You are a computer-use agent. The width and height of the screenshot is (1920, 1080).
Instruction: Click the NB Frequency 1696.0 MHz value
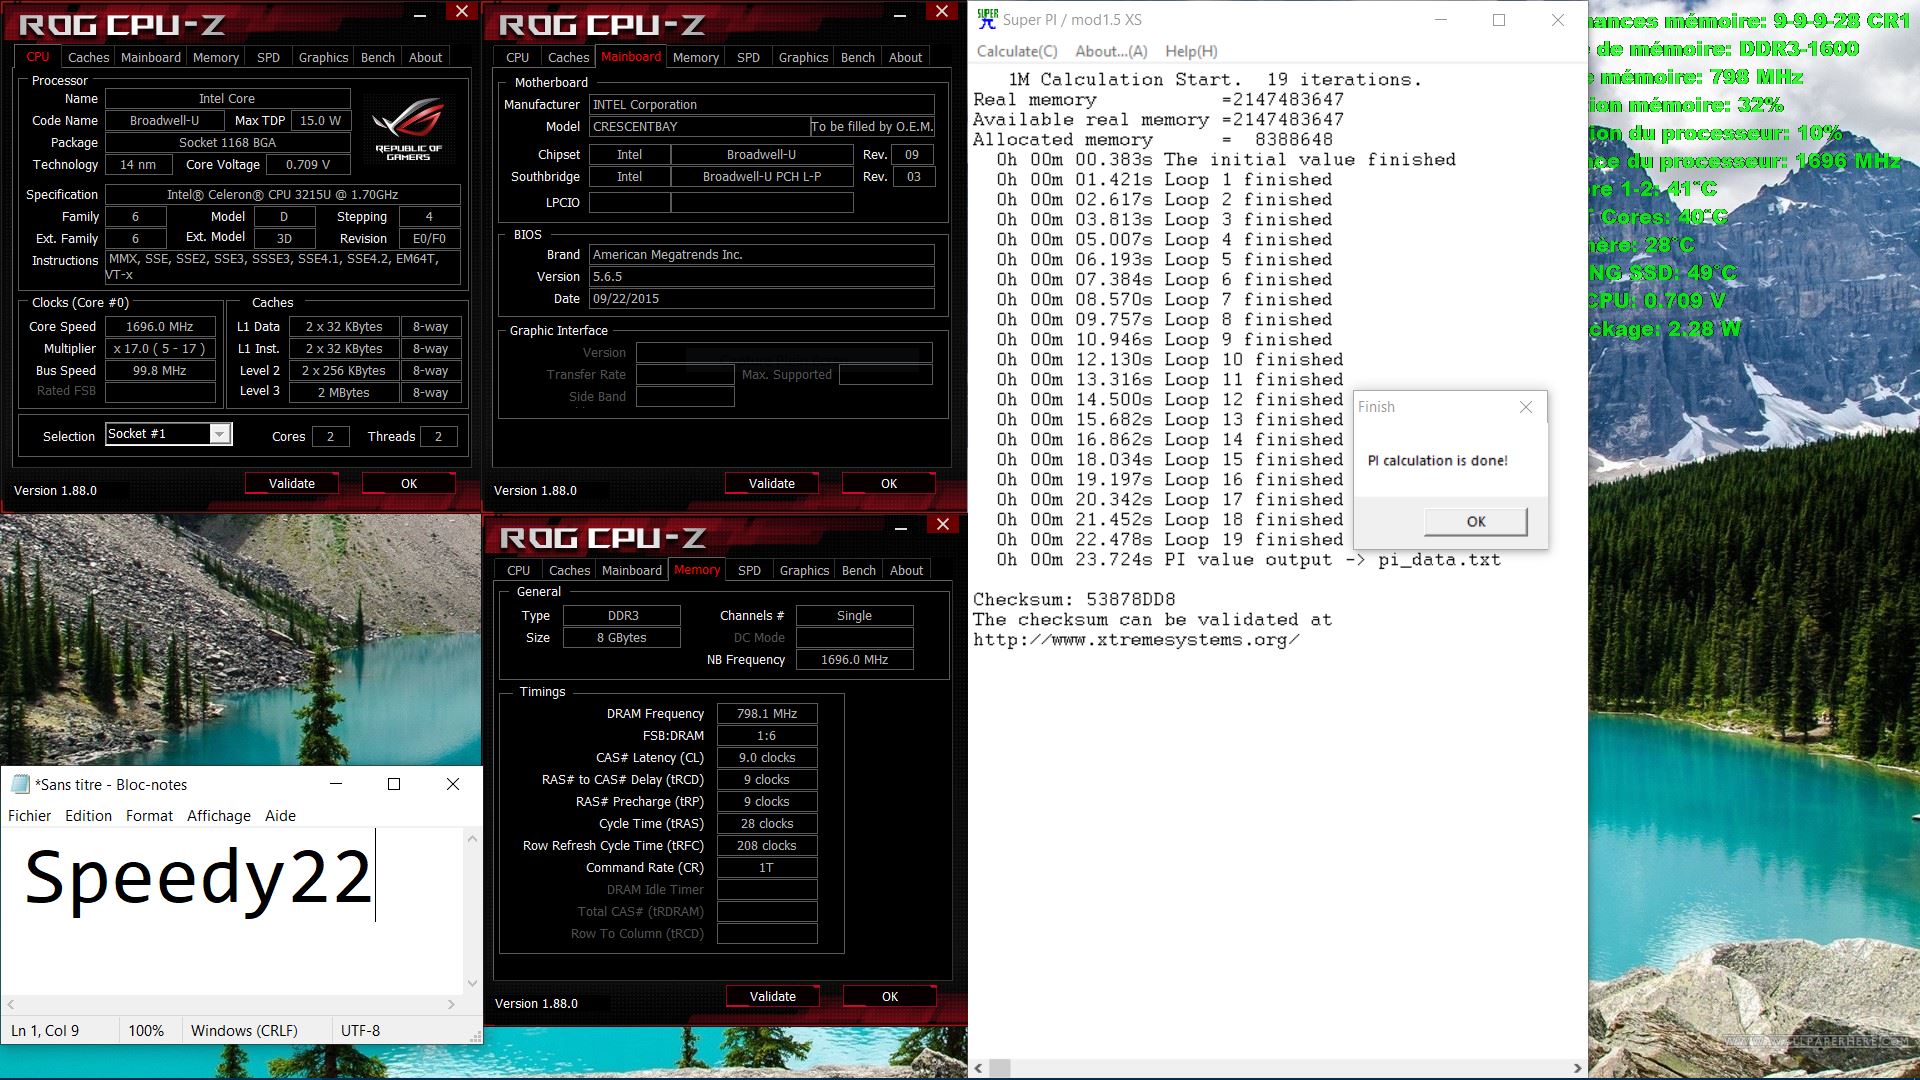pyautogui.click(x=854, y=659)
